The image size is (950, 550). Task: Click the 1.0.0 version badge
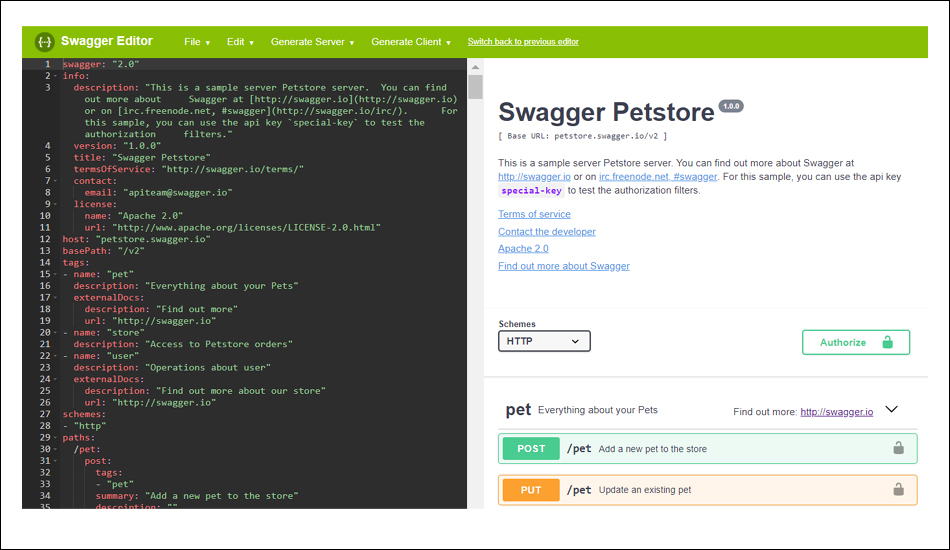click(x=731, y=106)
